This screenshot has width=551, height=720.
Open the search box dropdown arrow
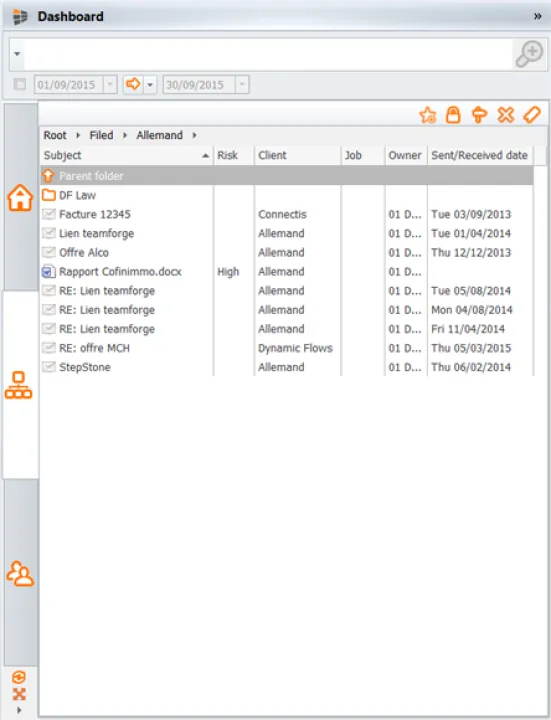17,54
